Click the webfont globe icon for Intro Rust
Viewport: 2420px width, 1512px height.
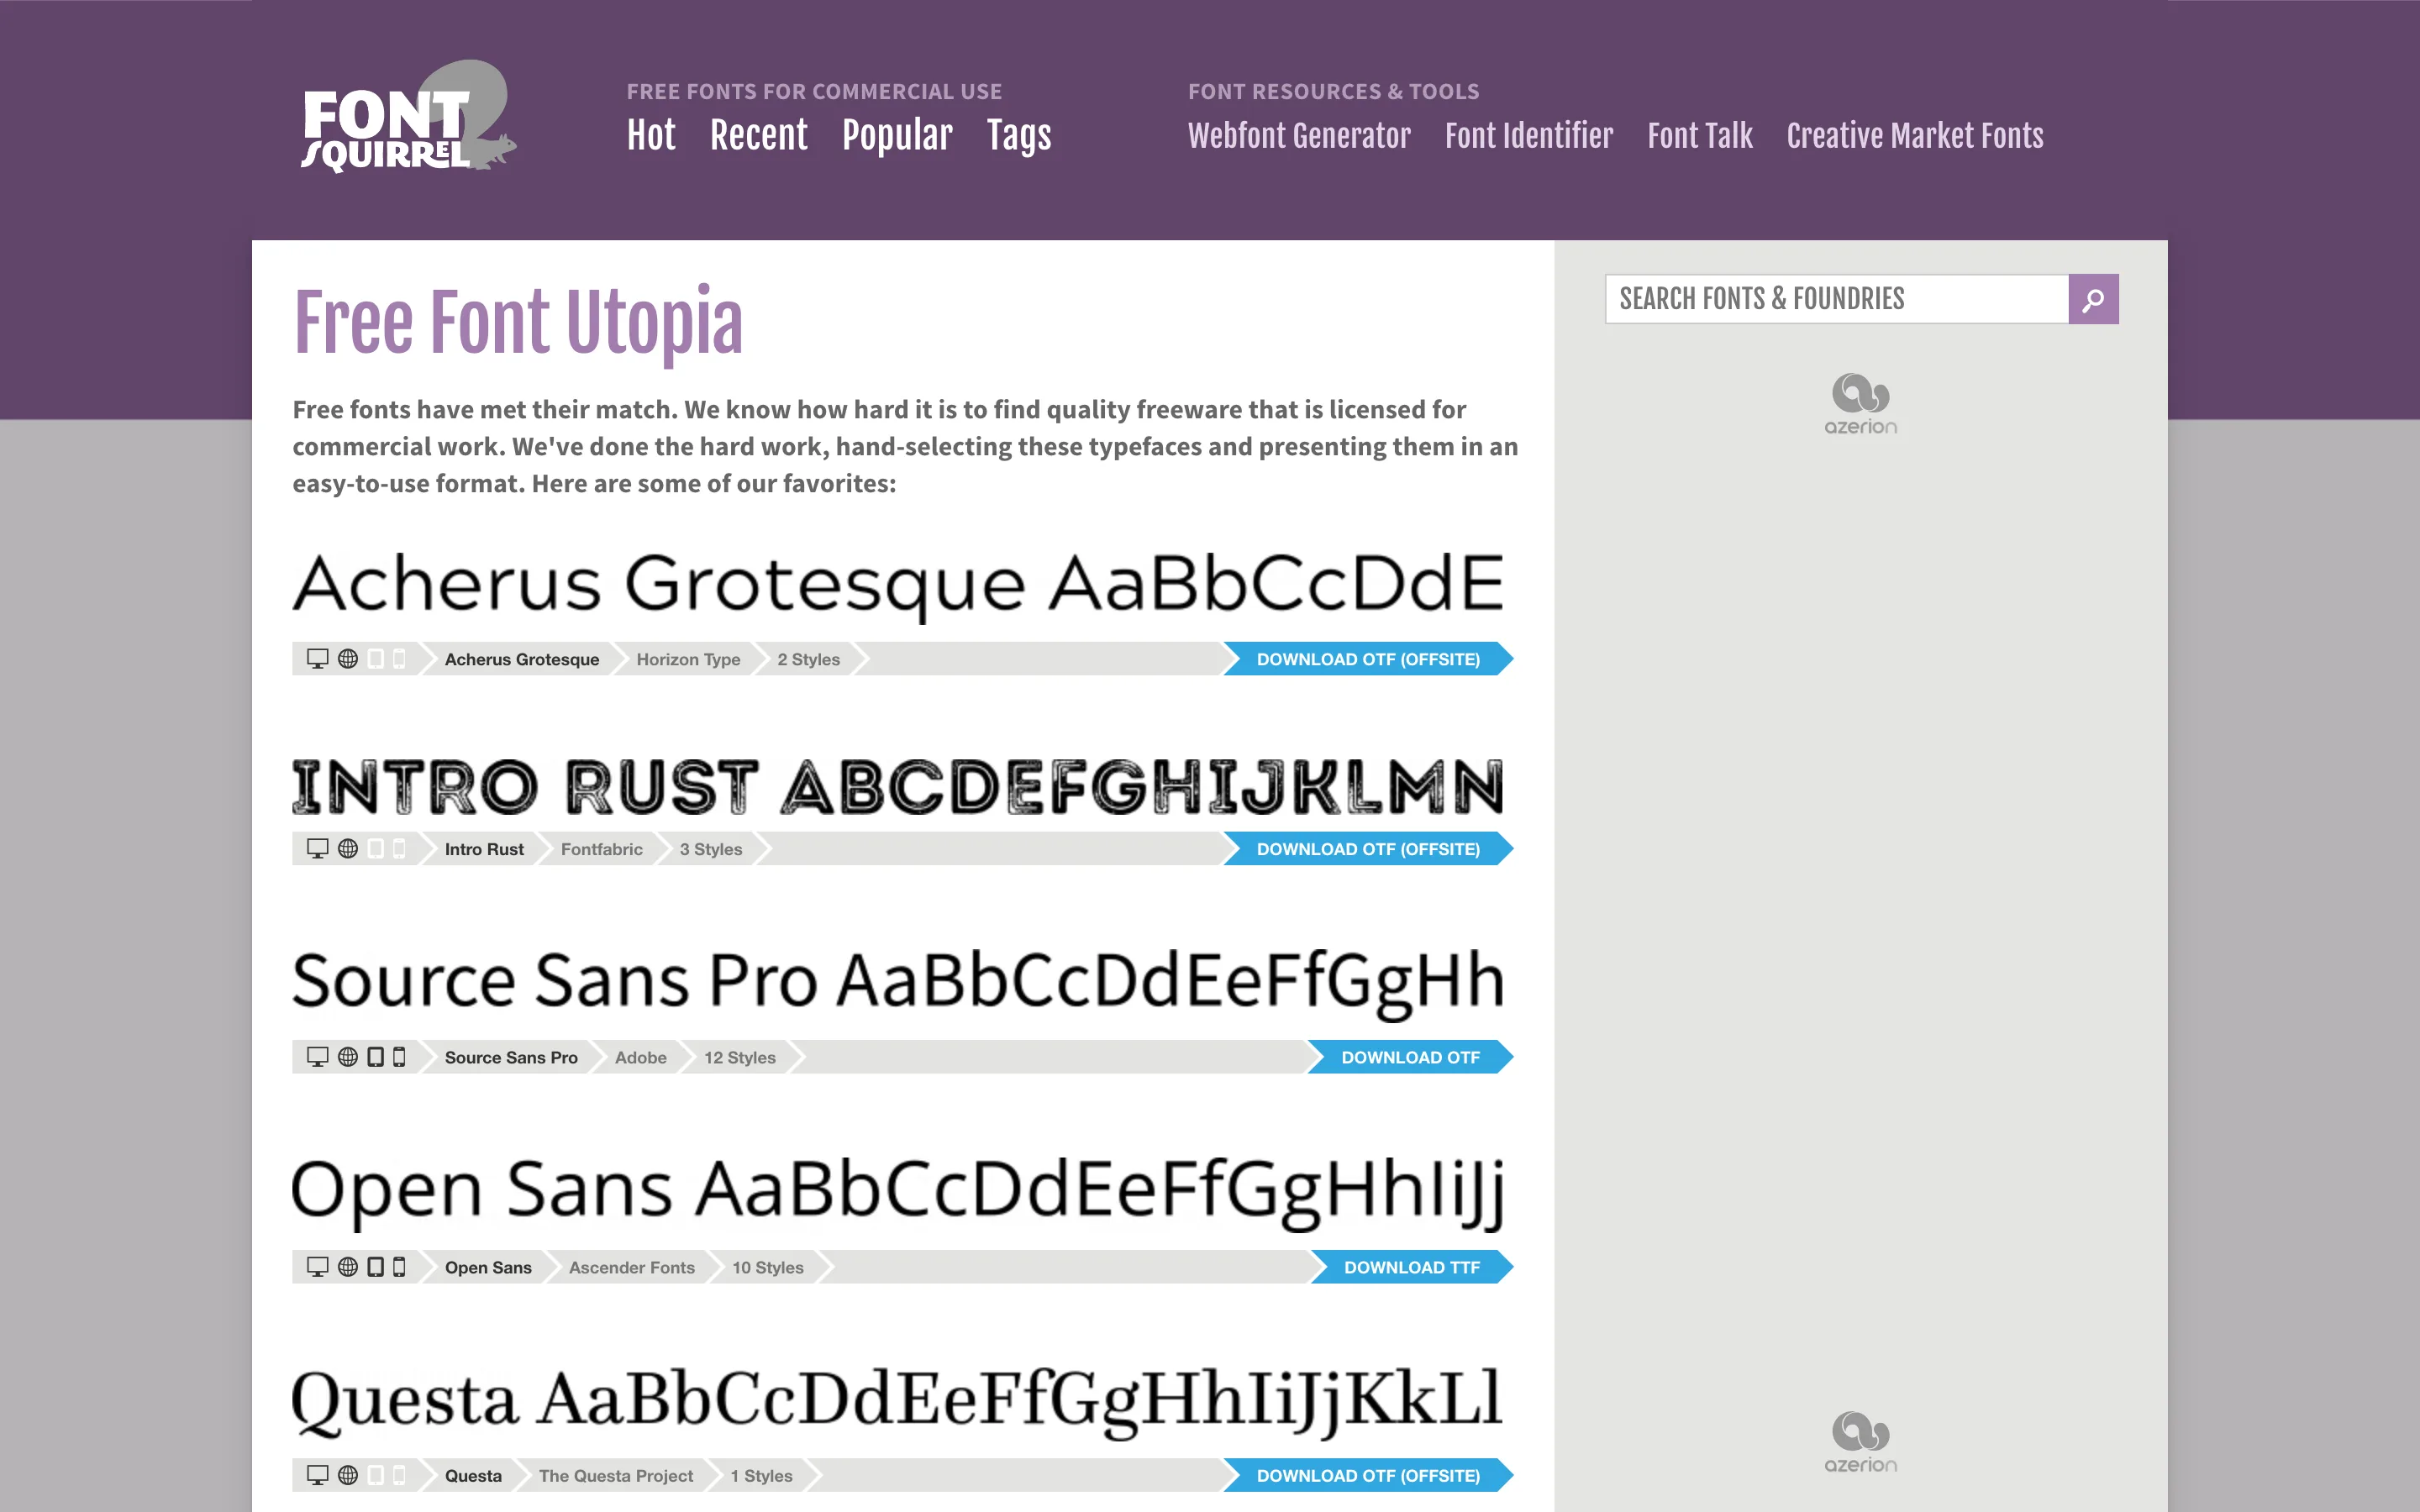coord(348,849)
